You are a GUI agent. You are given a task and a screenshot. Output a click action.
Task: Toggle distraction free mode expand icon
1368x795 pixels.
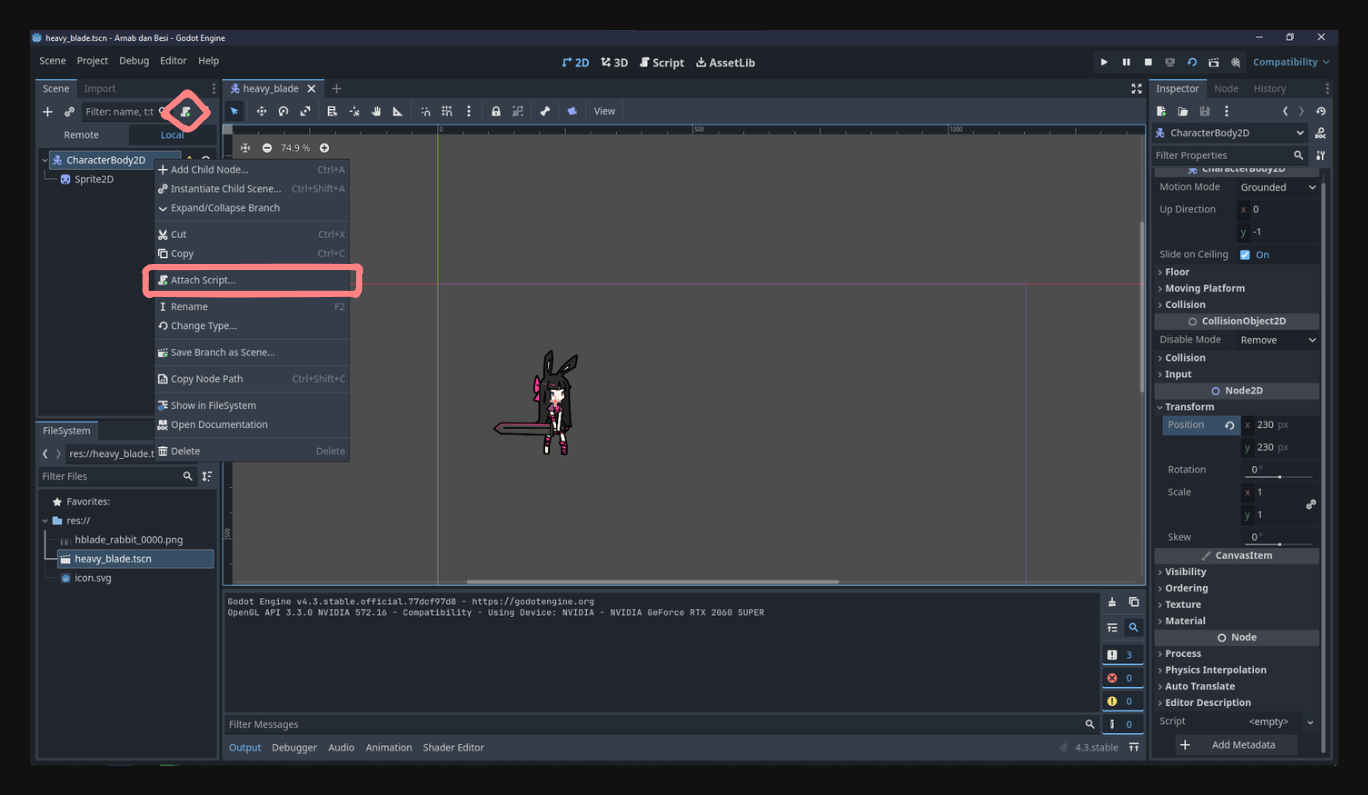1136,89
